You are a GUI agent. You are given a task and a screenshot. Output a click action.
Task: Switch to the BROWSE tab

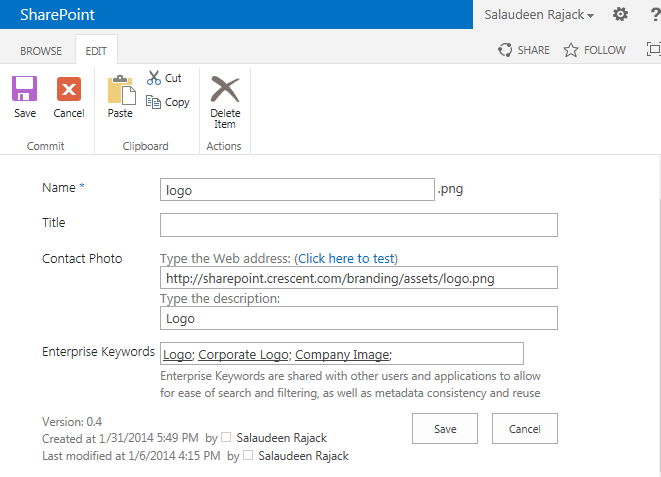pyautogui.click(x=41, y=51)
